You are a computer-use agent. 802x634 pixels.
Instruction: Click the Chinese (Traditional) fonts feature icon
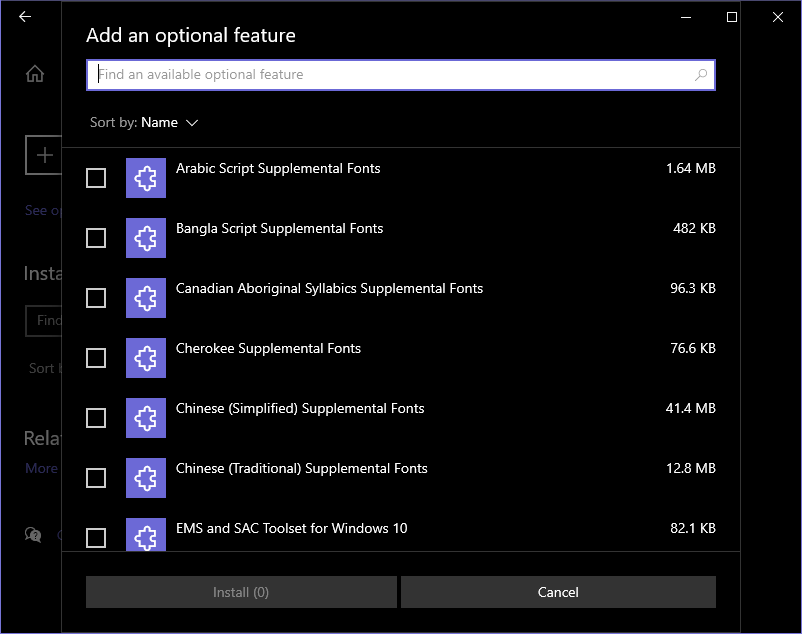click(146, 478)
